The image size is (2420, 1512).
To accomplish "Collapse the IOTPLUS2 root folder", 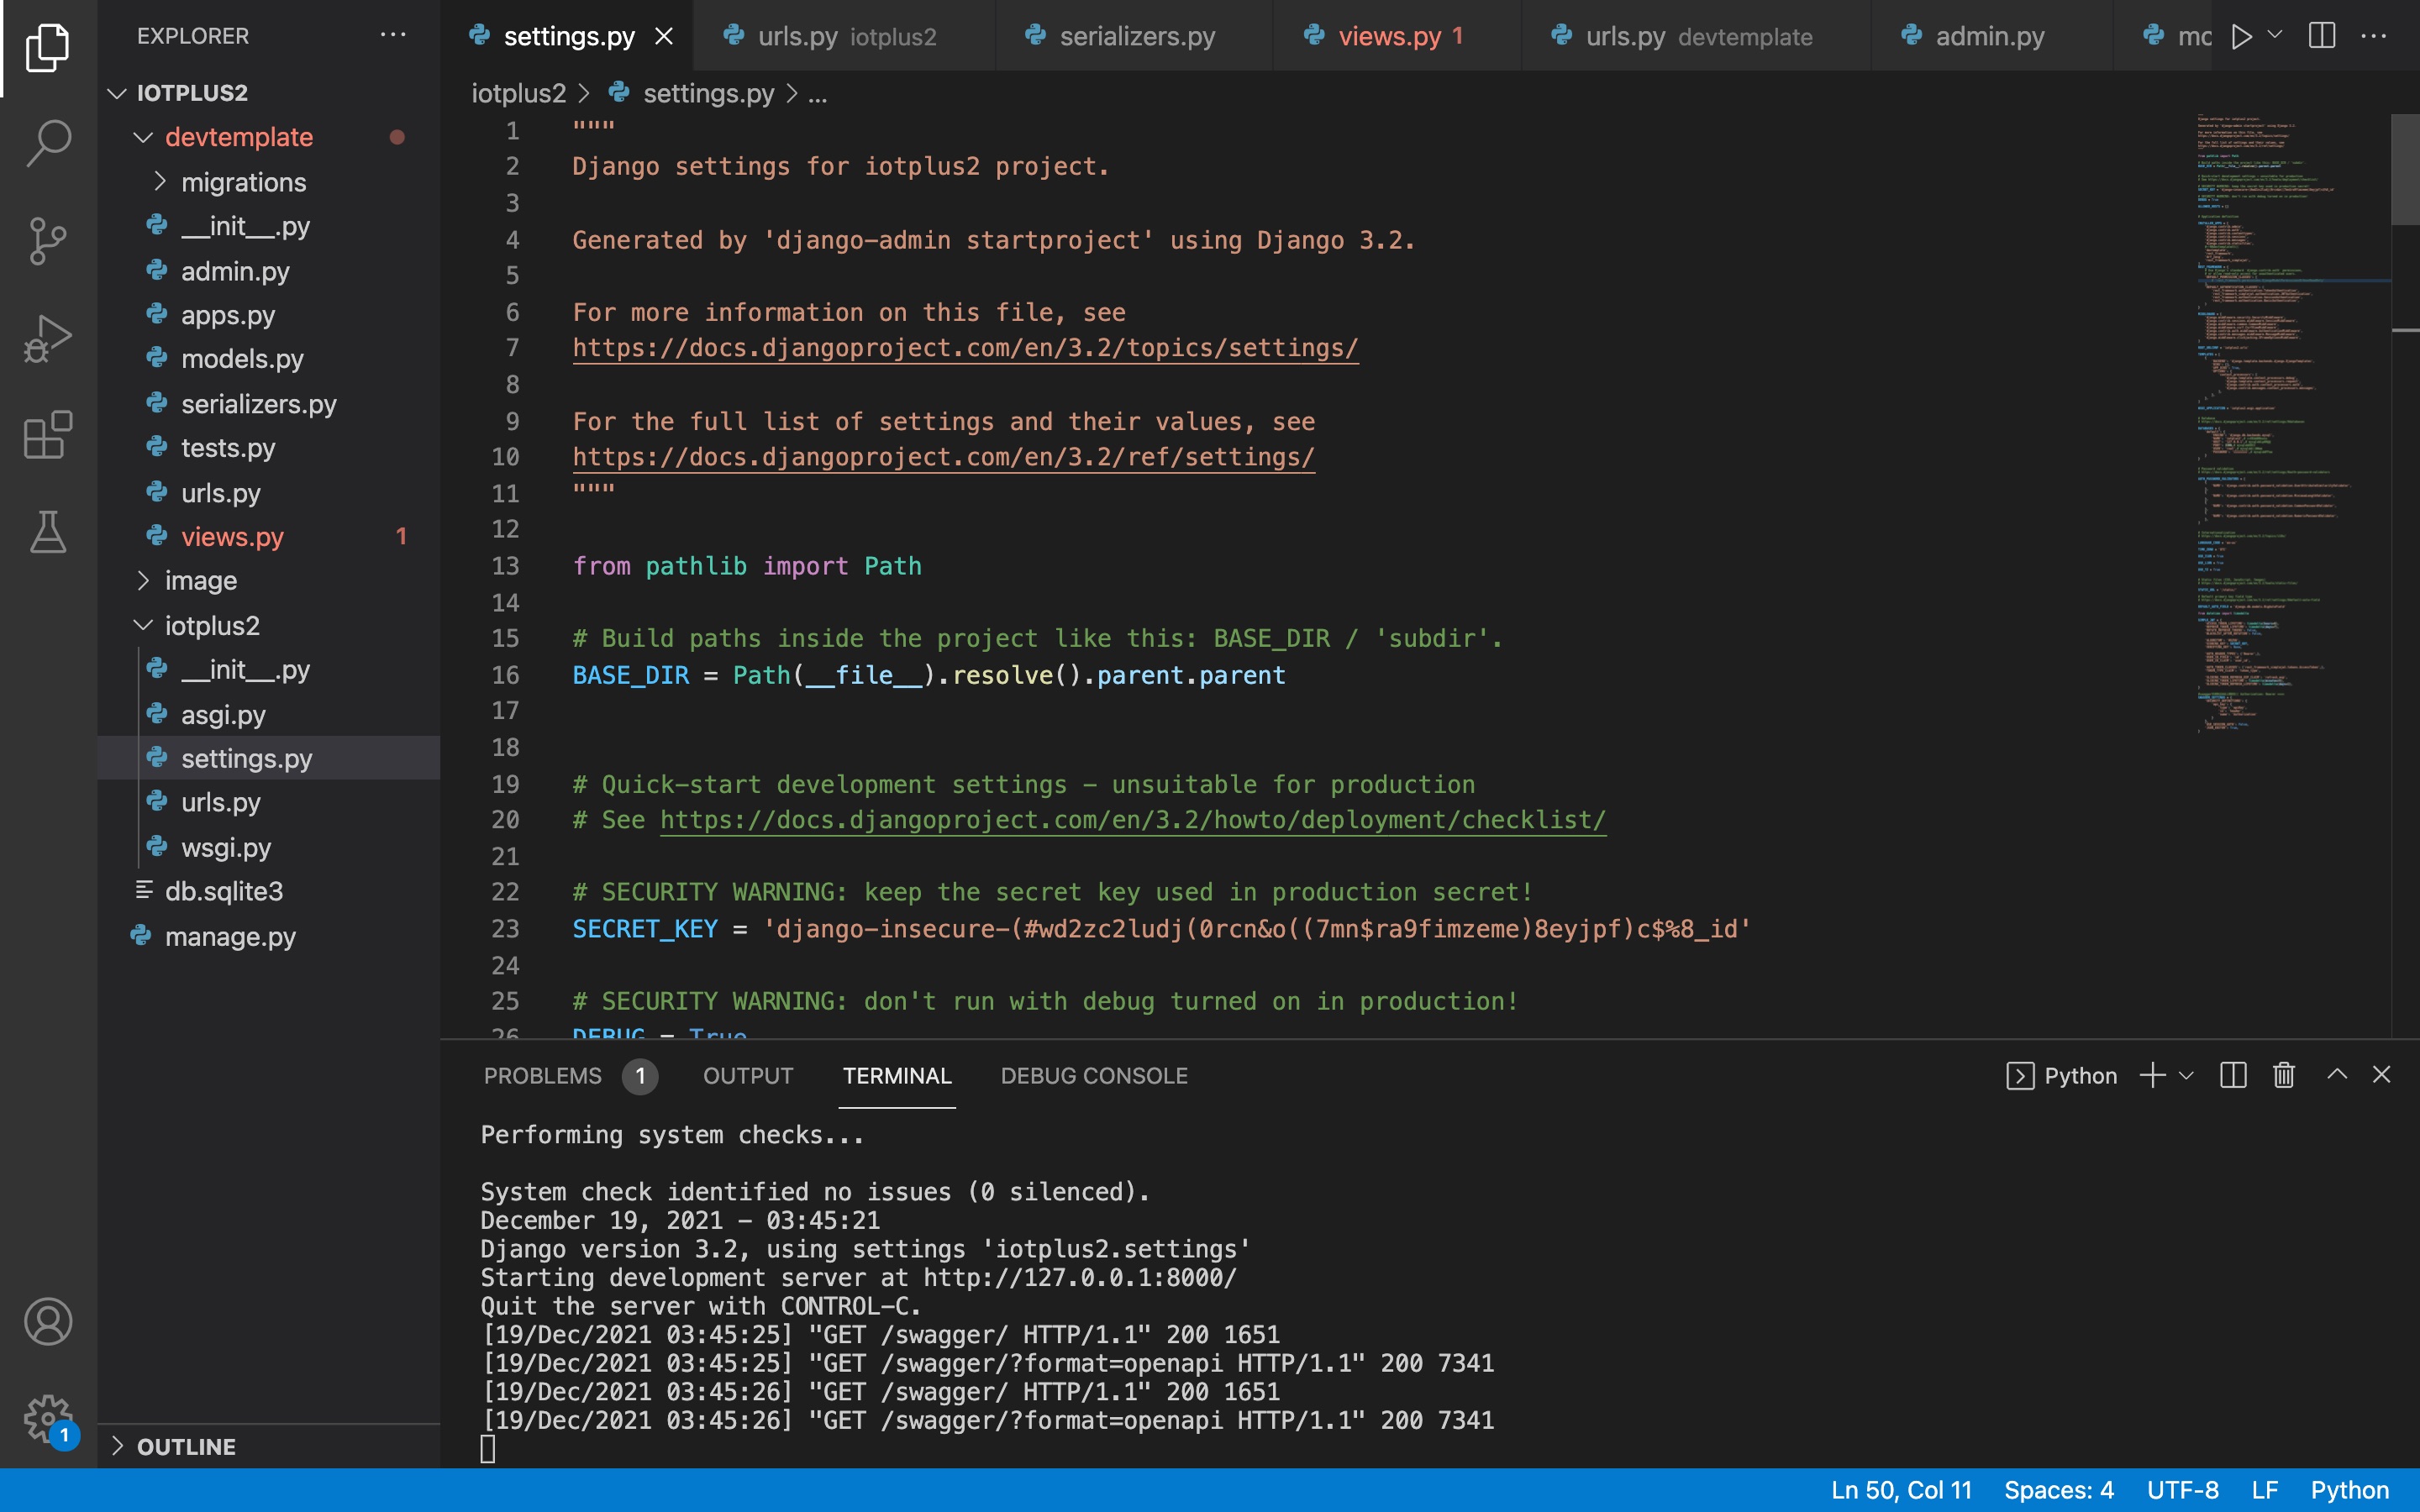I will coord(117,93).
